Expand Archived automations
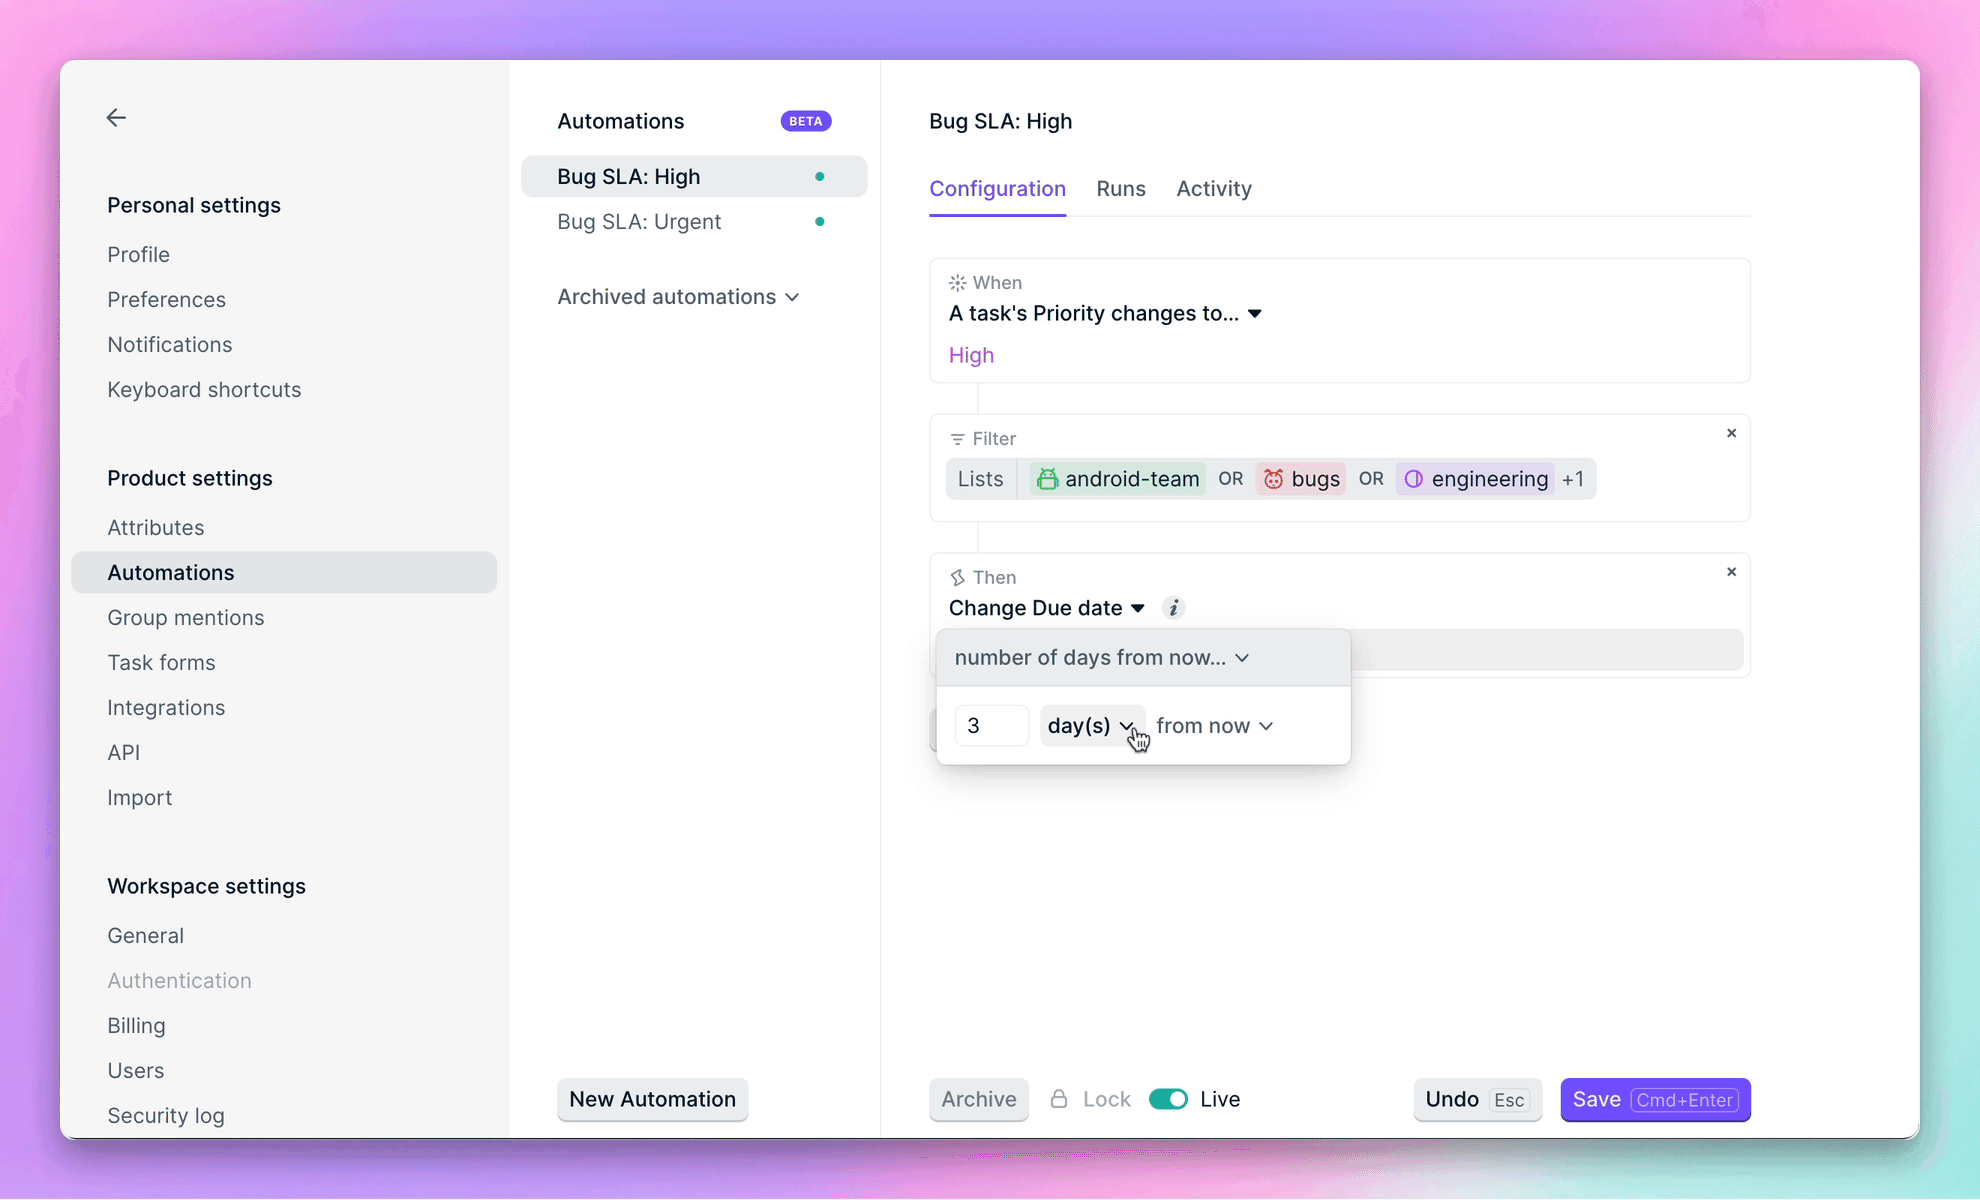 678,297
